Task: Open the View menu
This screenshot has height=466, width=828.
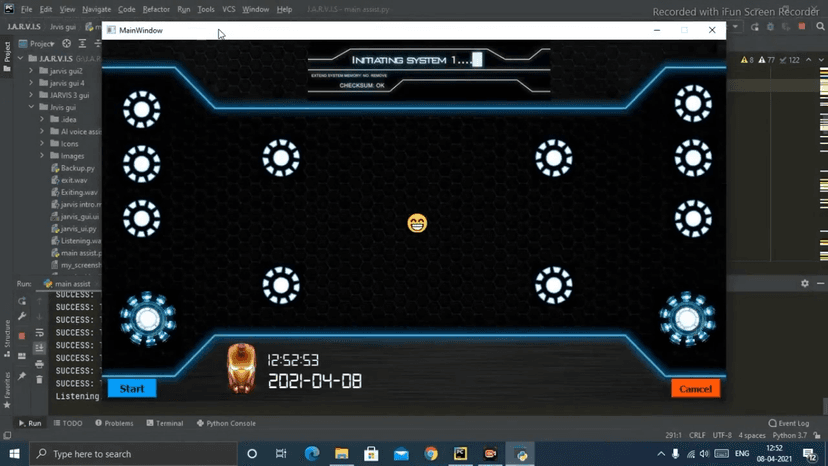Action: [67, 10]
